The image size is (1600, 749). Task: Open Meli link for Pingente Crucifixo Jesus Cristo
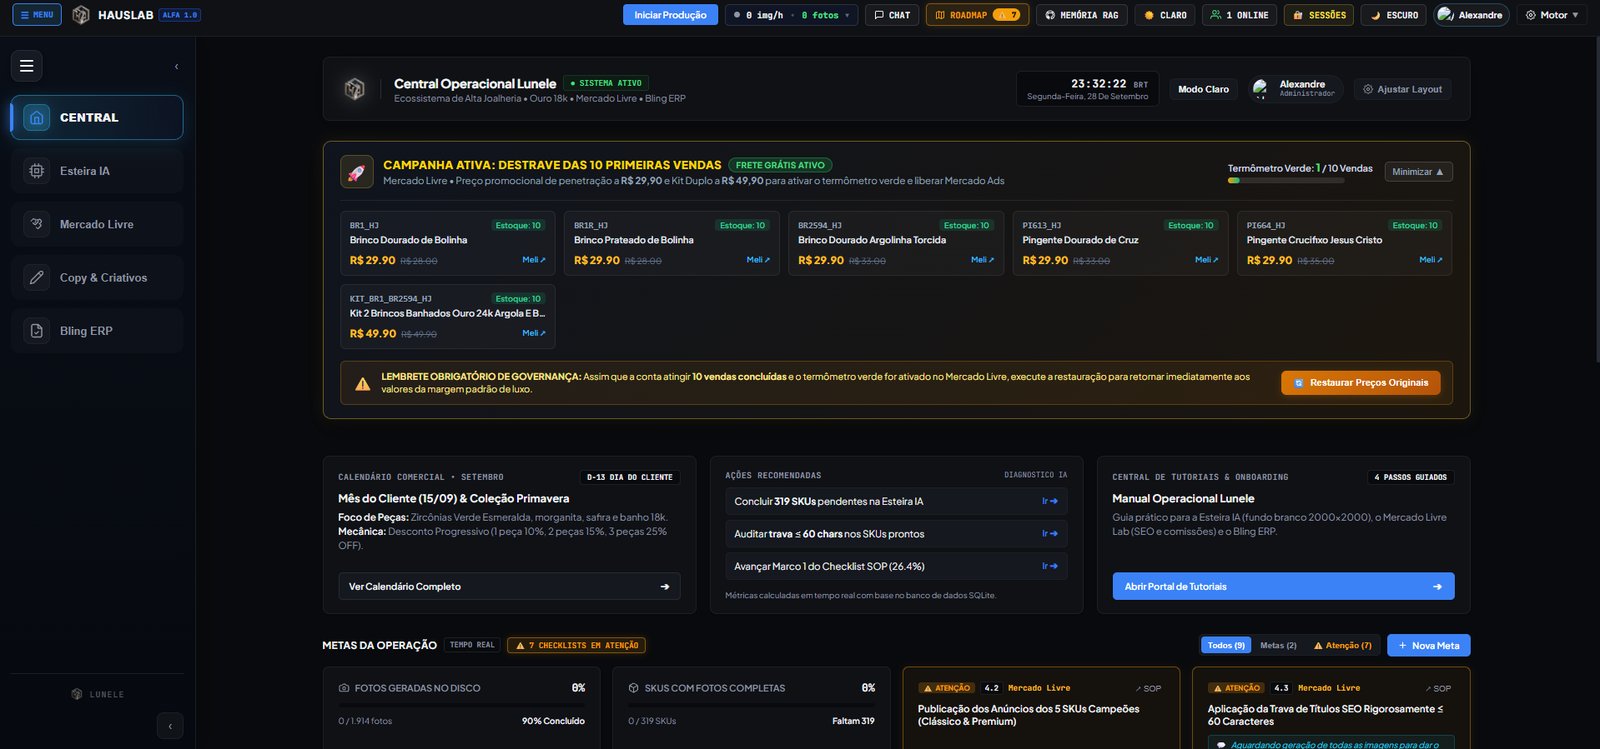1430,260
